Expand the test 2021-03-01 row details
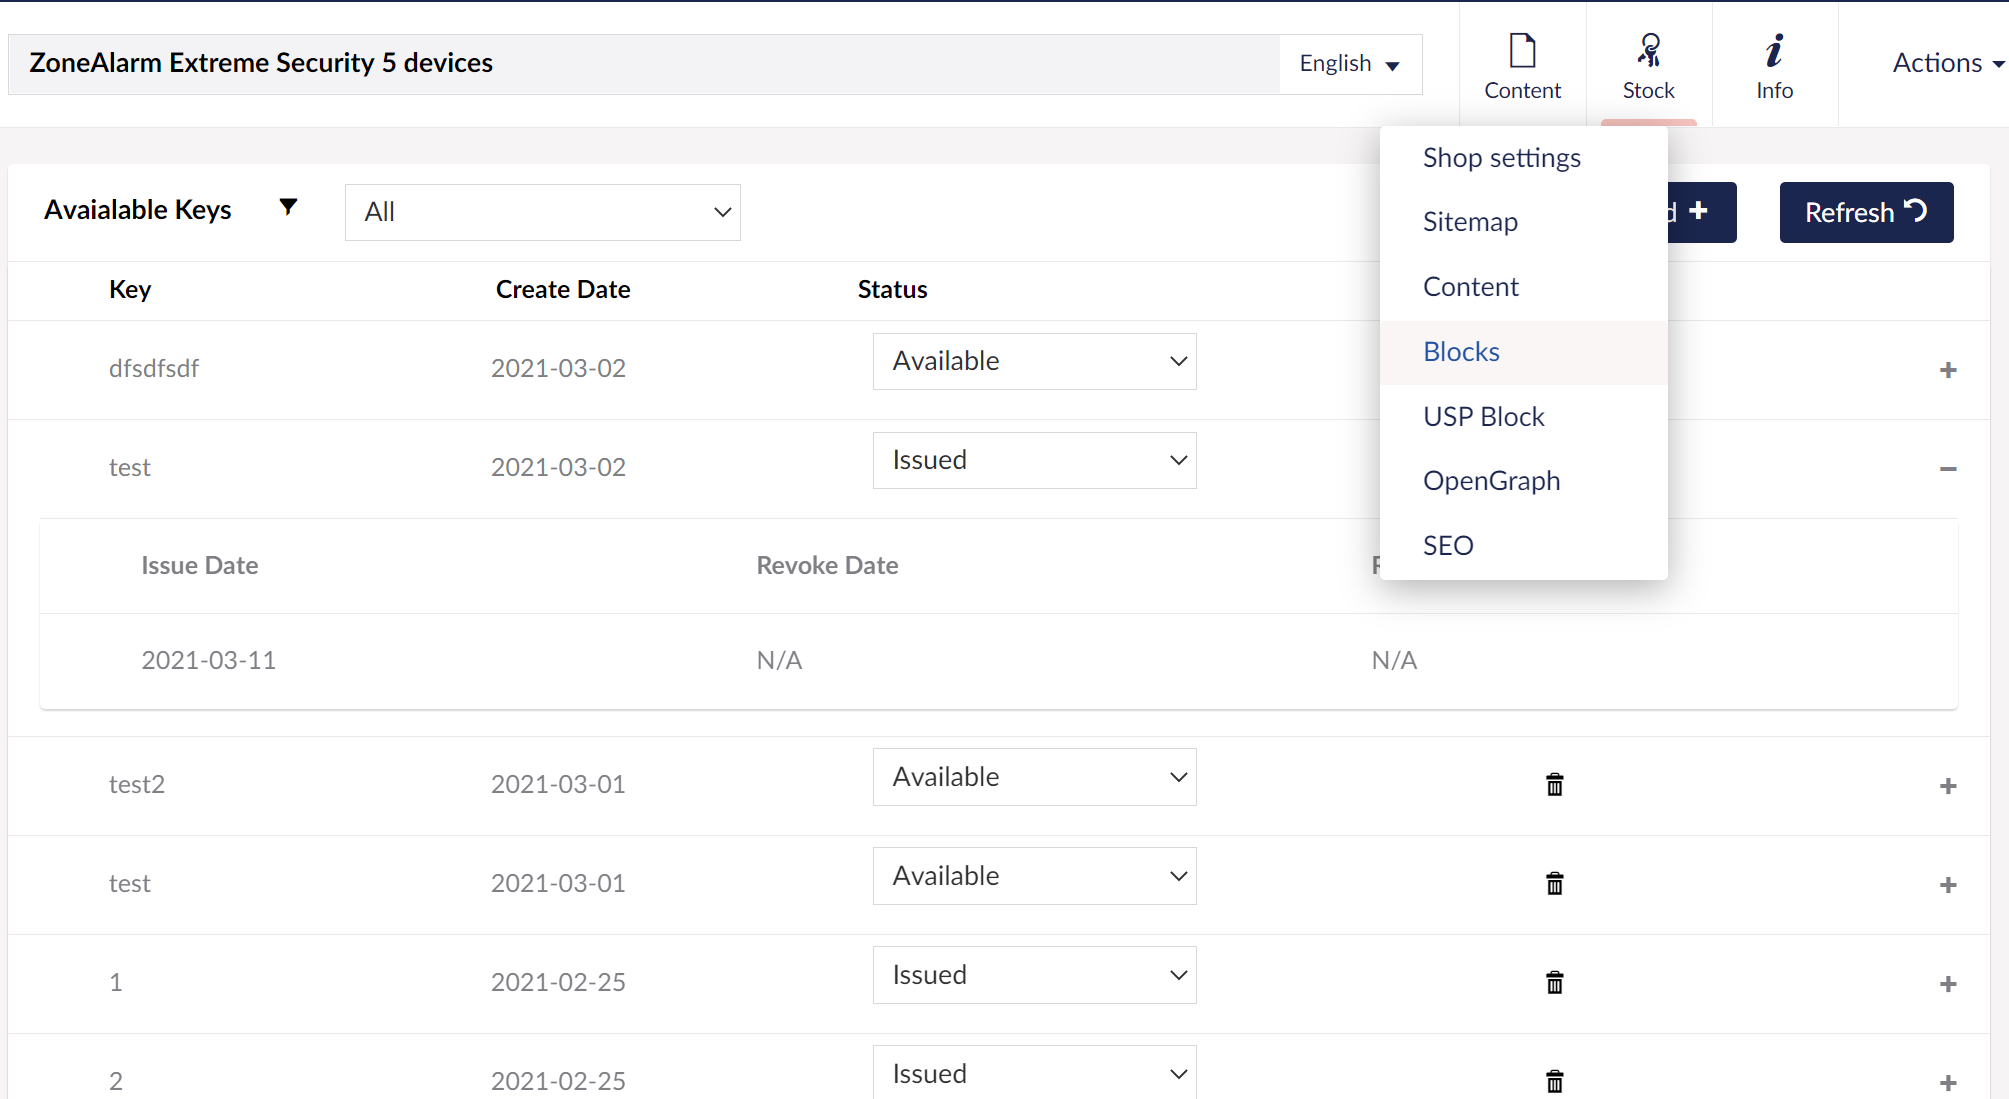 1947,885
